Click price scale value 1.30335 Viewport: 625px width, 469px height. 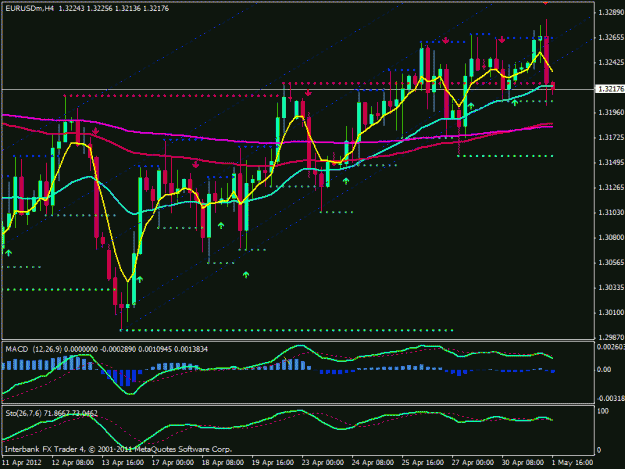(611, 287)
